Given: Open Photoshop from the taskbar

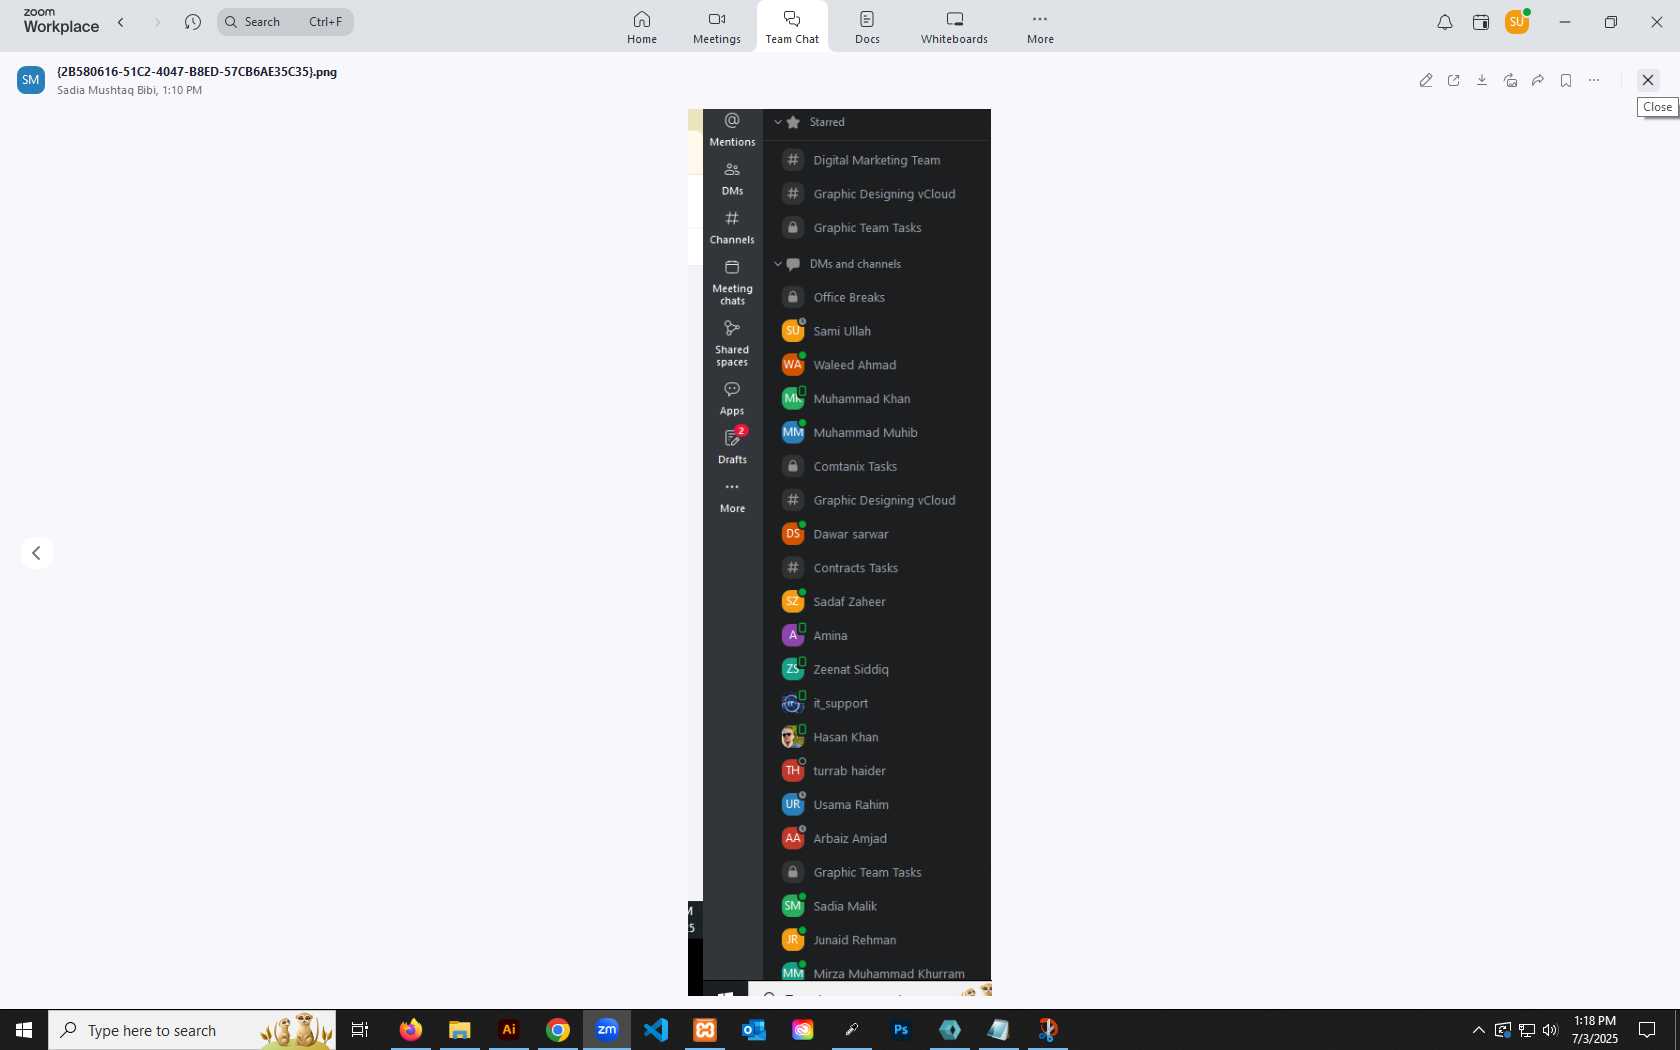Looking at the screenshot, I should pos(901,1030).
